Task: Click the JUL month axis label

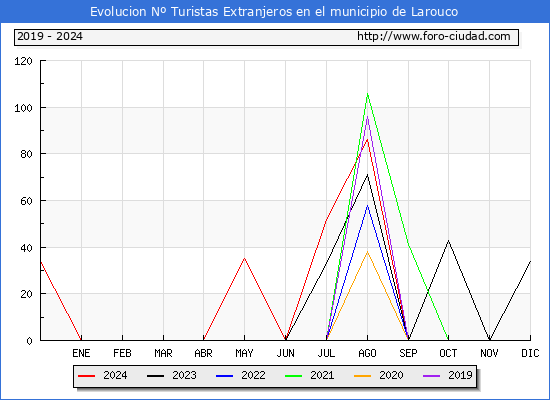Action: tap(327, 353)
